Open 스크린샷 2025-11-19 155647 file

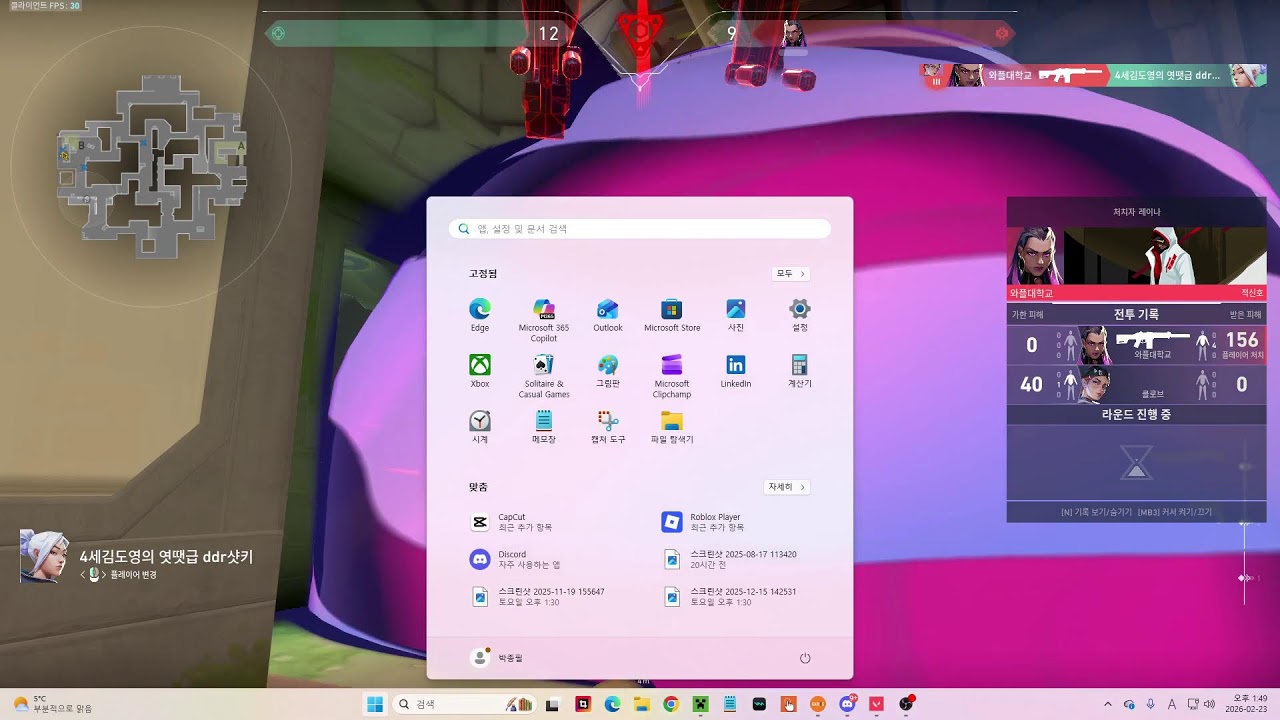tap(538, 596)
